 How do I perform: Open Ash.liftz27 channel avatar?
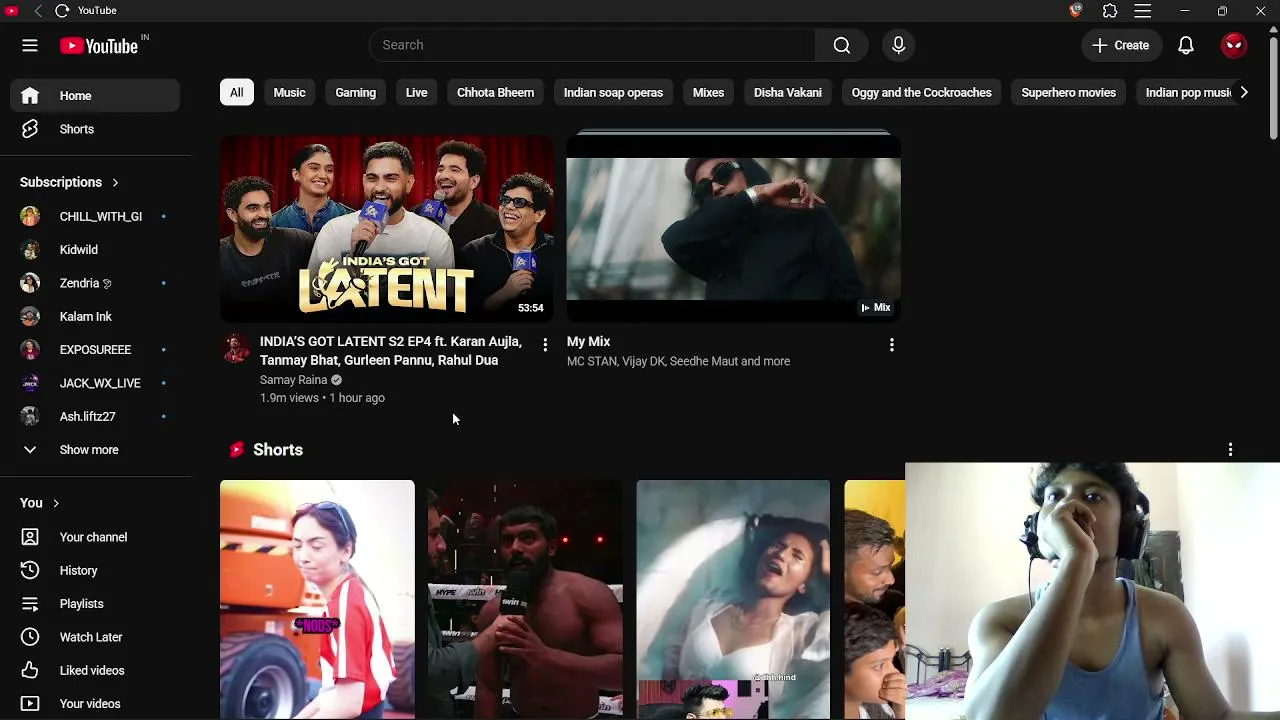30,416
